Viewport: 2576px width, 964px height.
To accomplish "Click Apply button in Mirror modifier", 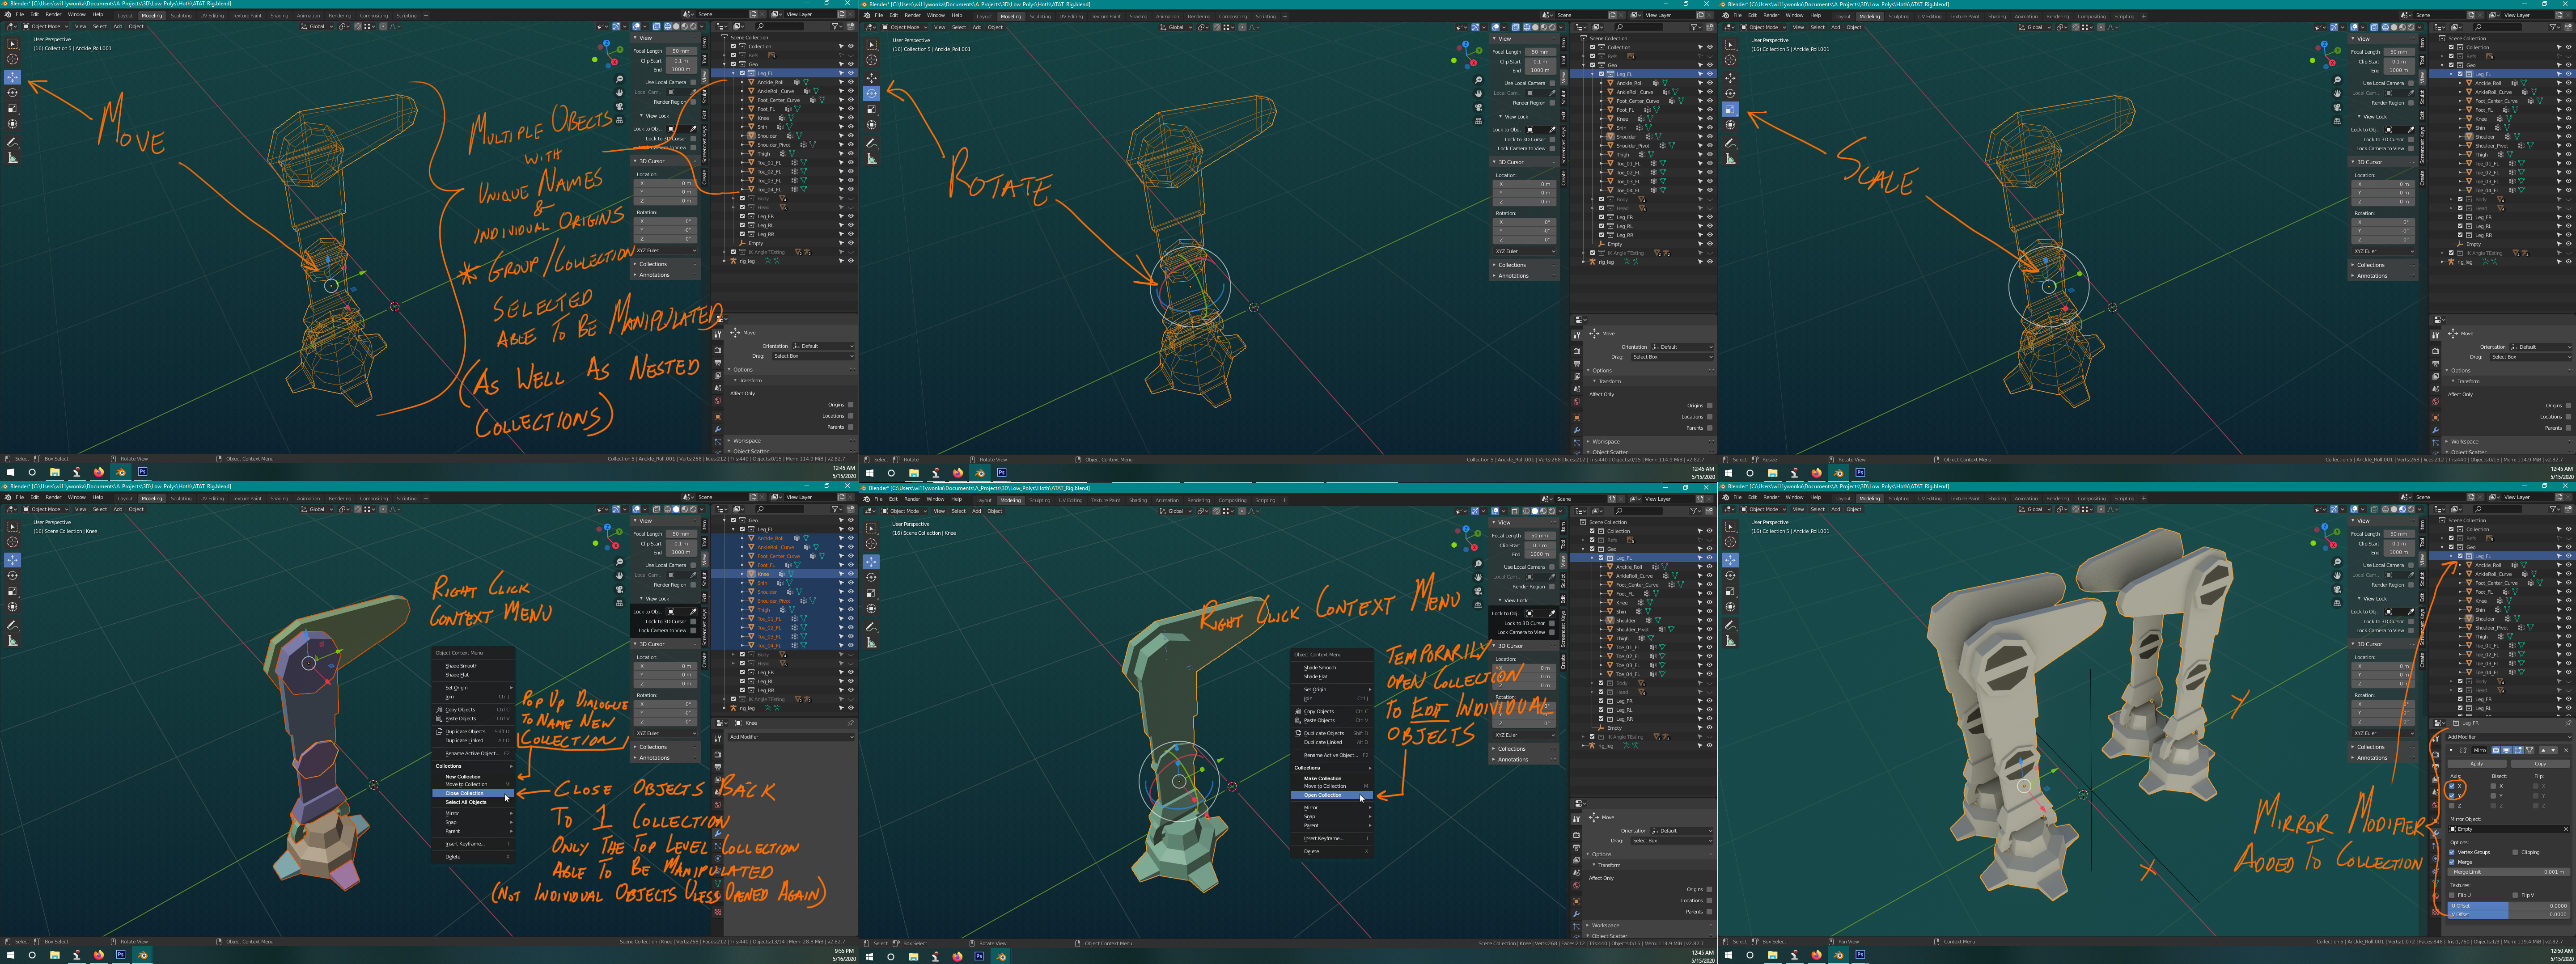I will pos(2477,764).
